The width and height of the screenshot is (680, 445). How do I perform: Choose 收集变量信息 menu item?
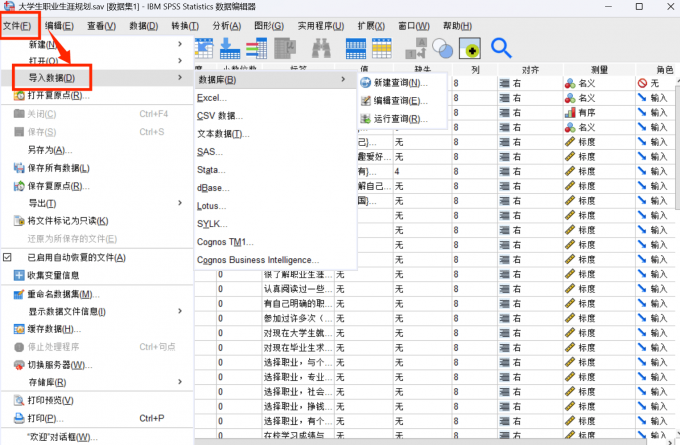(98, 275)
